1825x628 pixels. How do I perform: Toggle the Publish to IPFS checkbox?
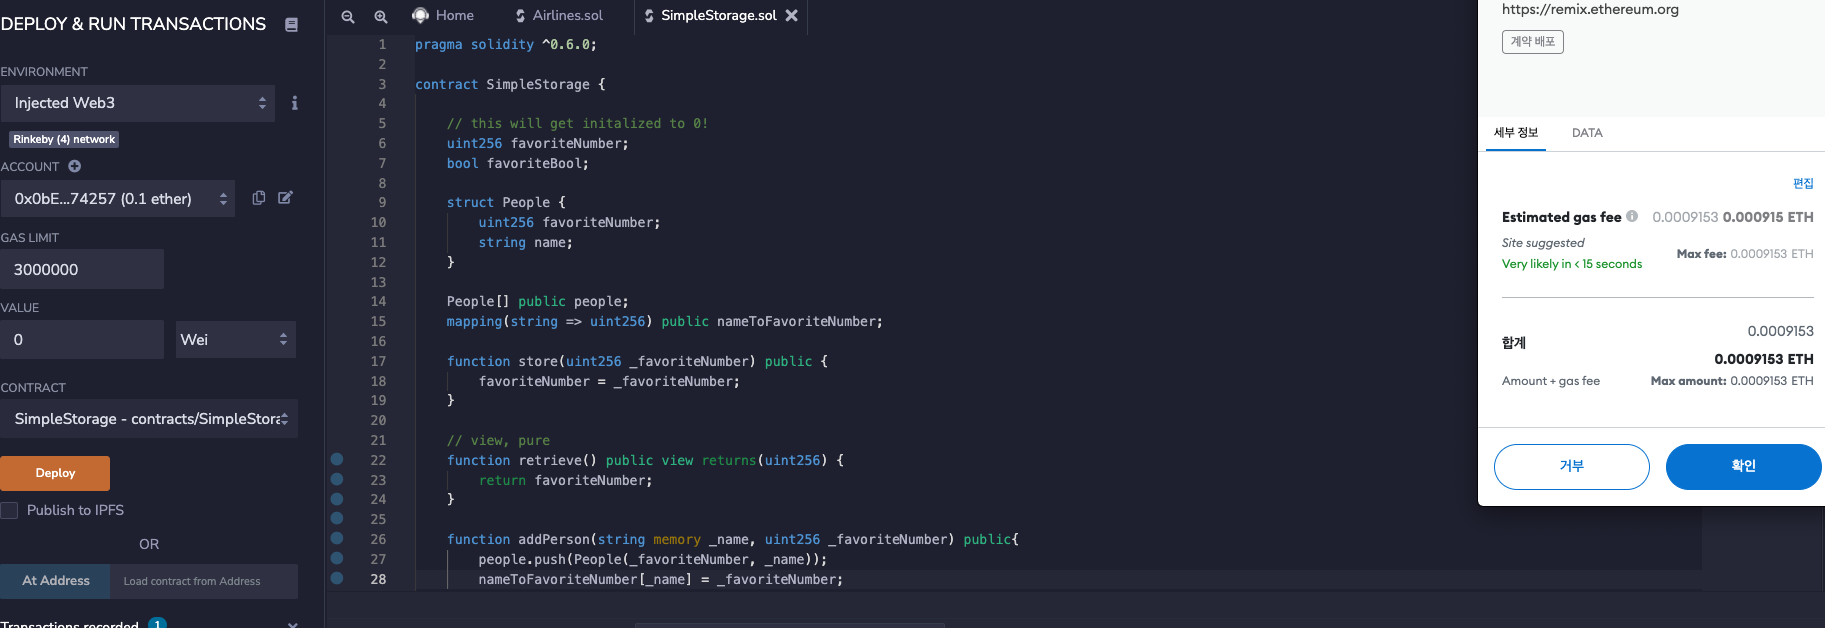click(x=9, y=510)
